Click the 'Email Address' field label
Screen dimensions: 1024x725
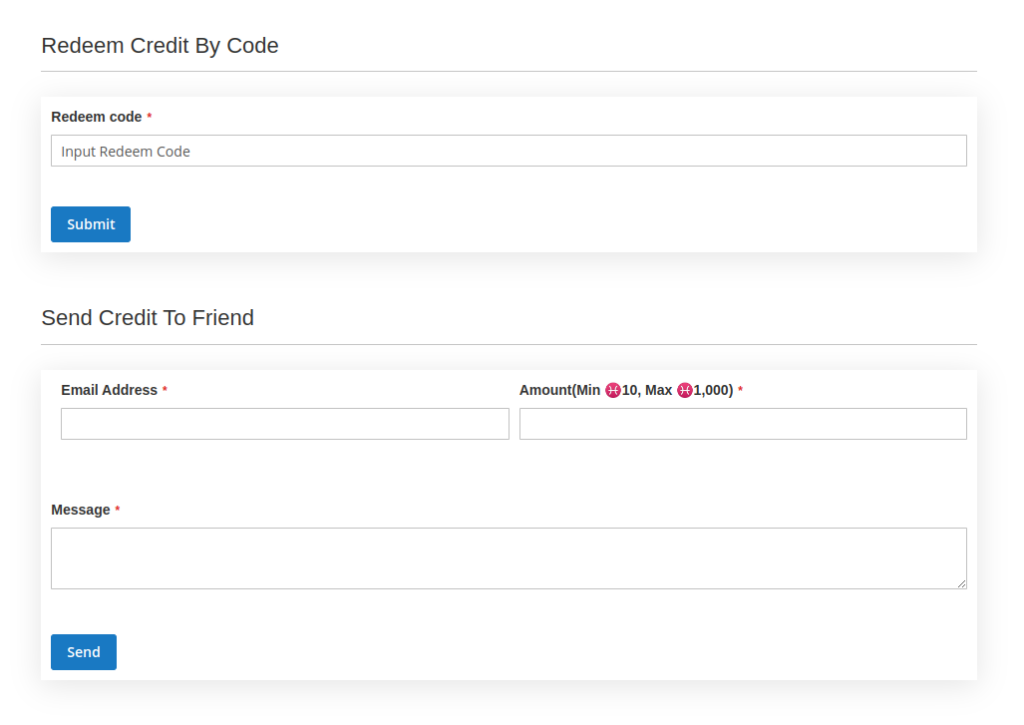tap(109, 390)
